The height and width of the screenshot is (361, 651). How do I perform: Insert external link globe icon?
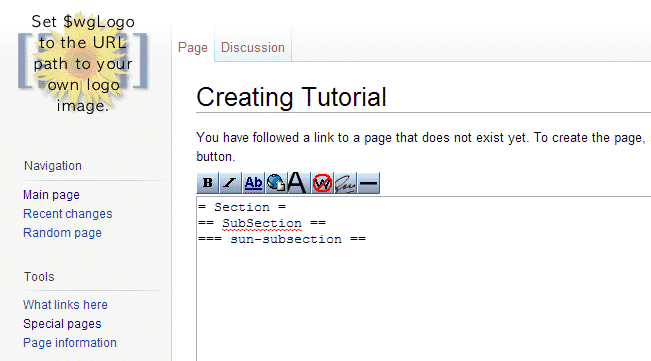[x=275, y=183]
